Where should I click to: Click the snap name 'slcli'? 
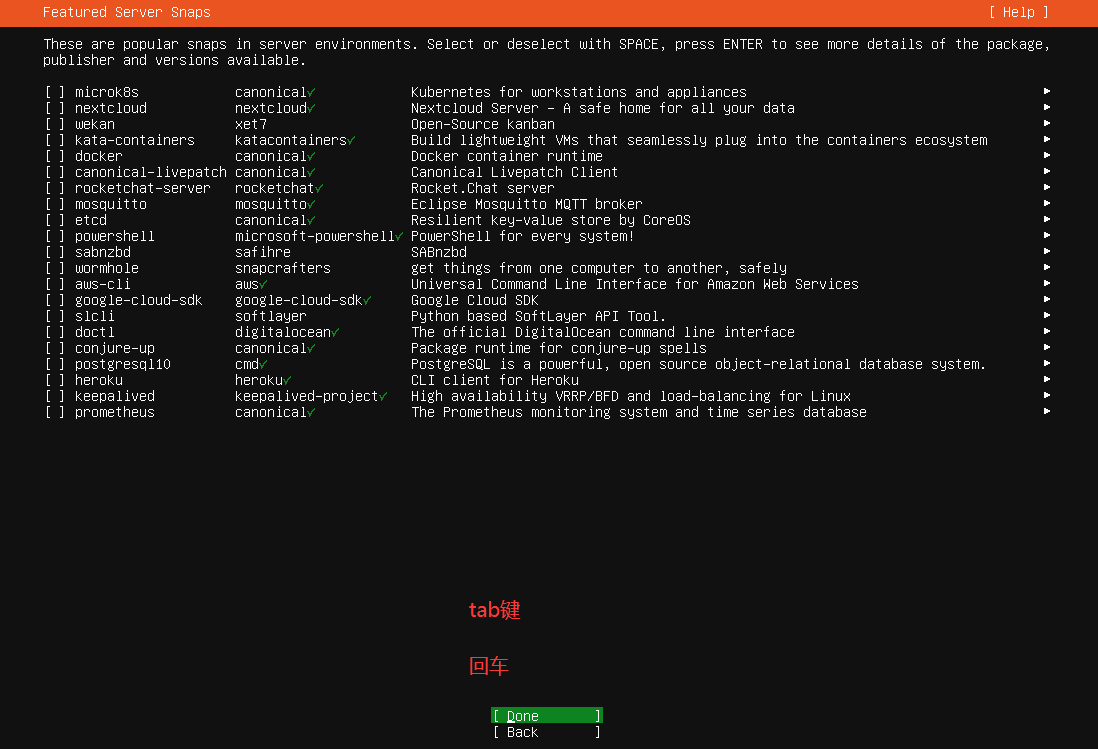click(95, 316)
